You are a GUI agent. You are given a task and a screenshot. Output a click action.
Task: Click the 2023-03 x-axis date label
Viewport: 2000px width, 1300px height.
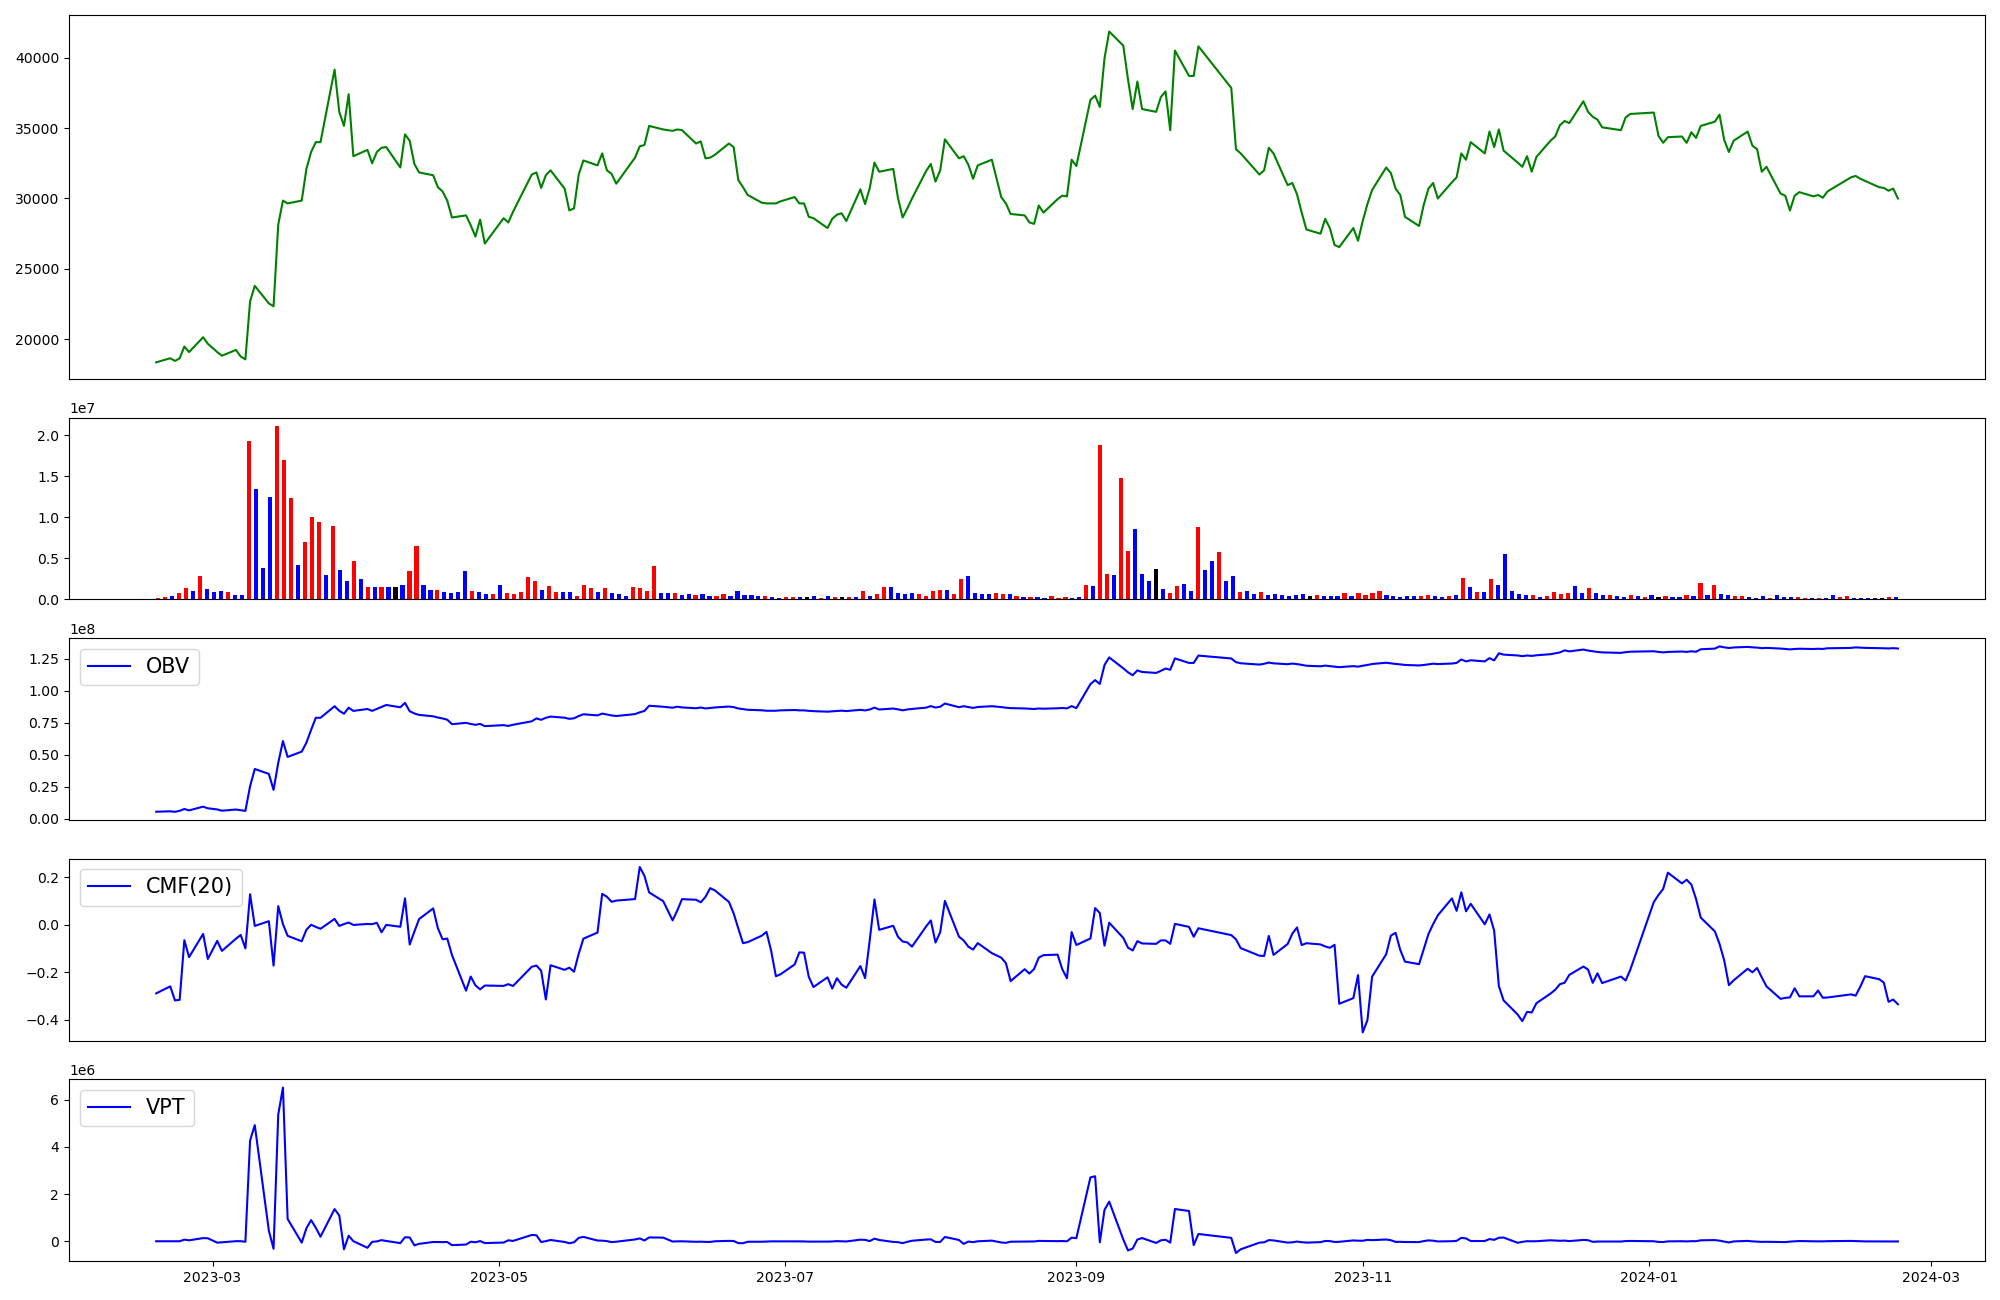point(213,1277)
